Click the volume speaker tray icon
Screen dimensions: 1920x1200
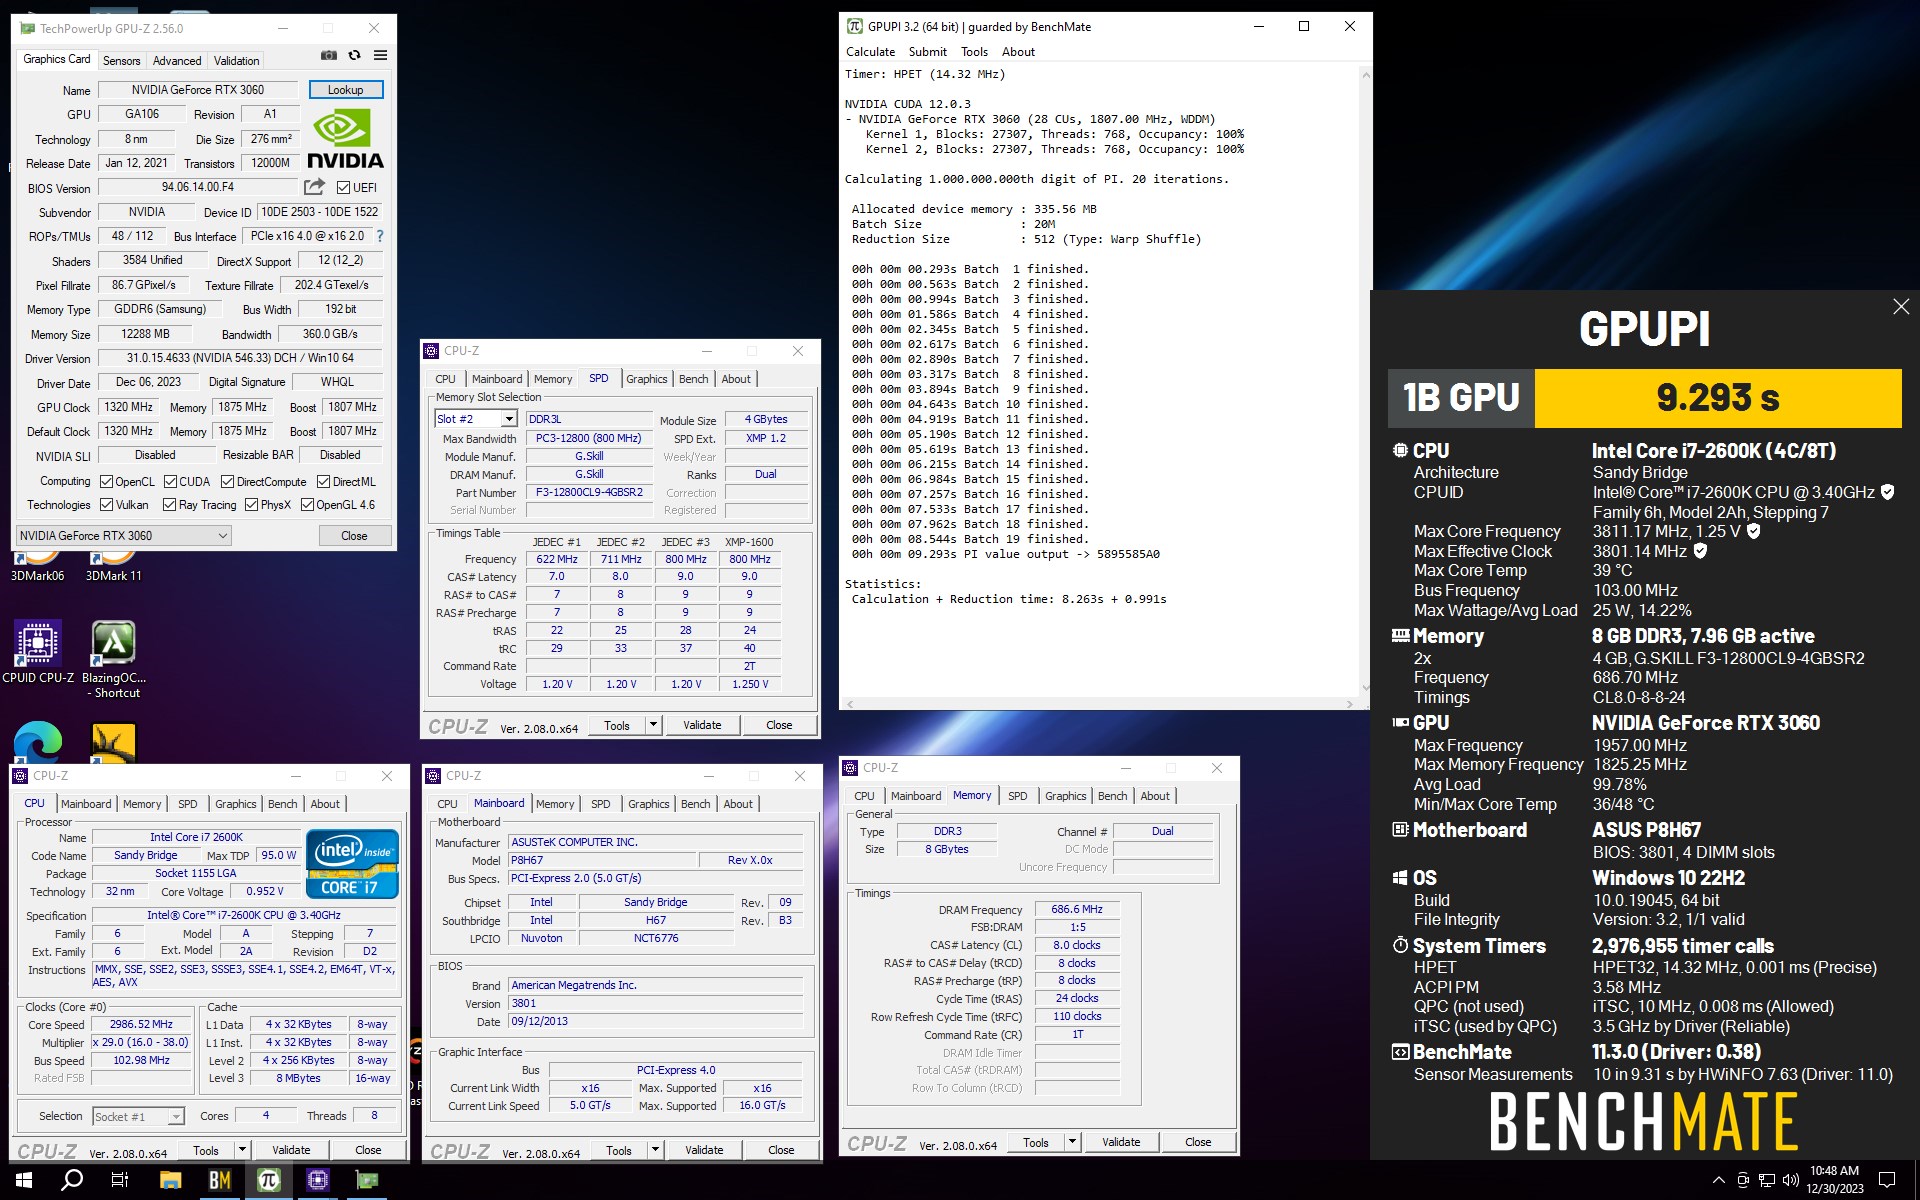coord(1790,1180)
